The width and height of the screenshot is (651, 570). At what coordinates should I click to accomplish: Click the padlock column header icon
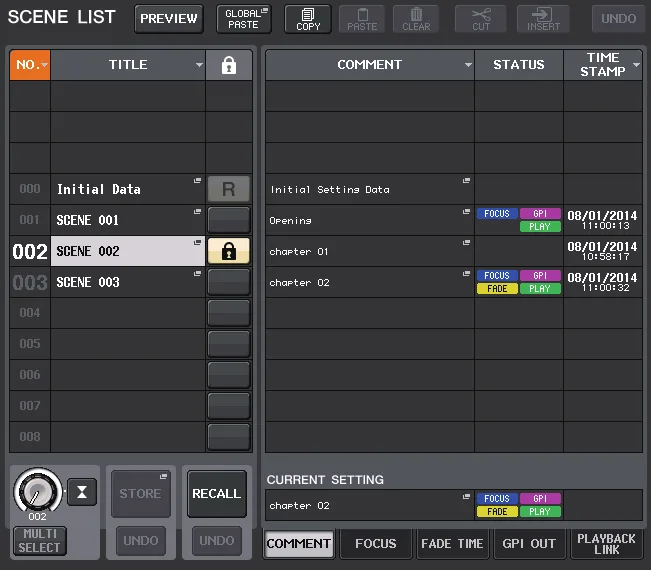click(x=229, y=65)
